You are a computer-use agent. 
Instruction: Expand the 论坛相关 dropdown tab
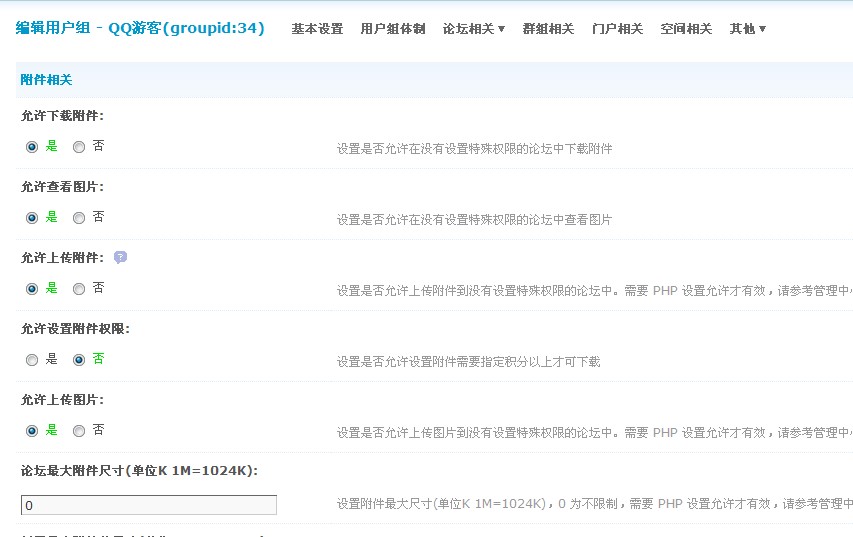(x=474, y=29)
